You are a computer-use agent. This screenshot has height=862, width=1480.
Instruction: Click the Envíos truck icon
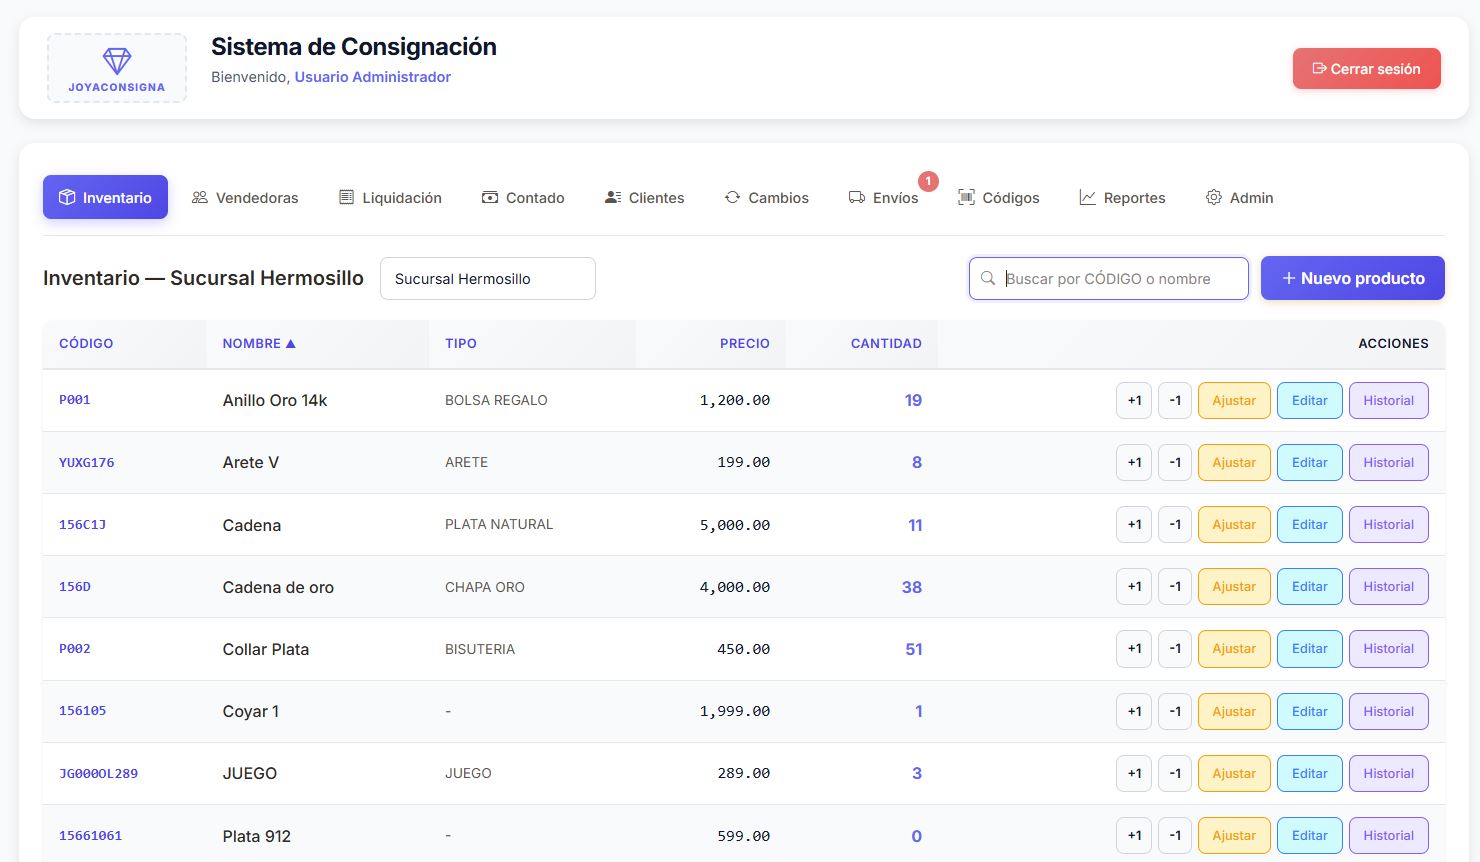pyautogui.click(x=857, y=198)
